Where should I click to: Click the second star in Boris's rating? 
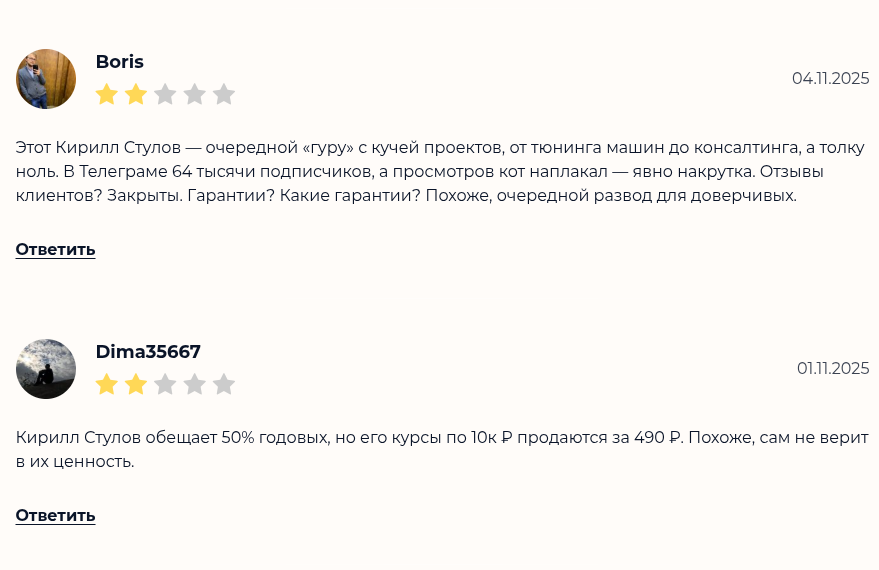[x=136, y=95]
